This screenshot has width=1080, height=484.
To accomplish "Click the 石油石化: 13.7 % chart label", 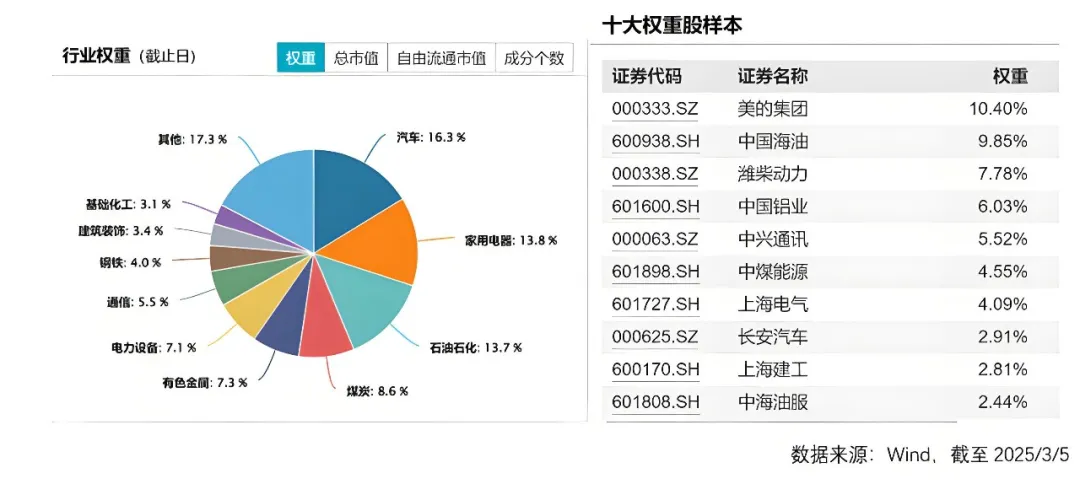I will (x=476, y=347).
